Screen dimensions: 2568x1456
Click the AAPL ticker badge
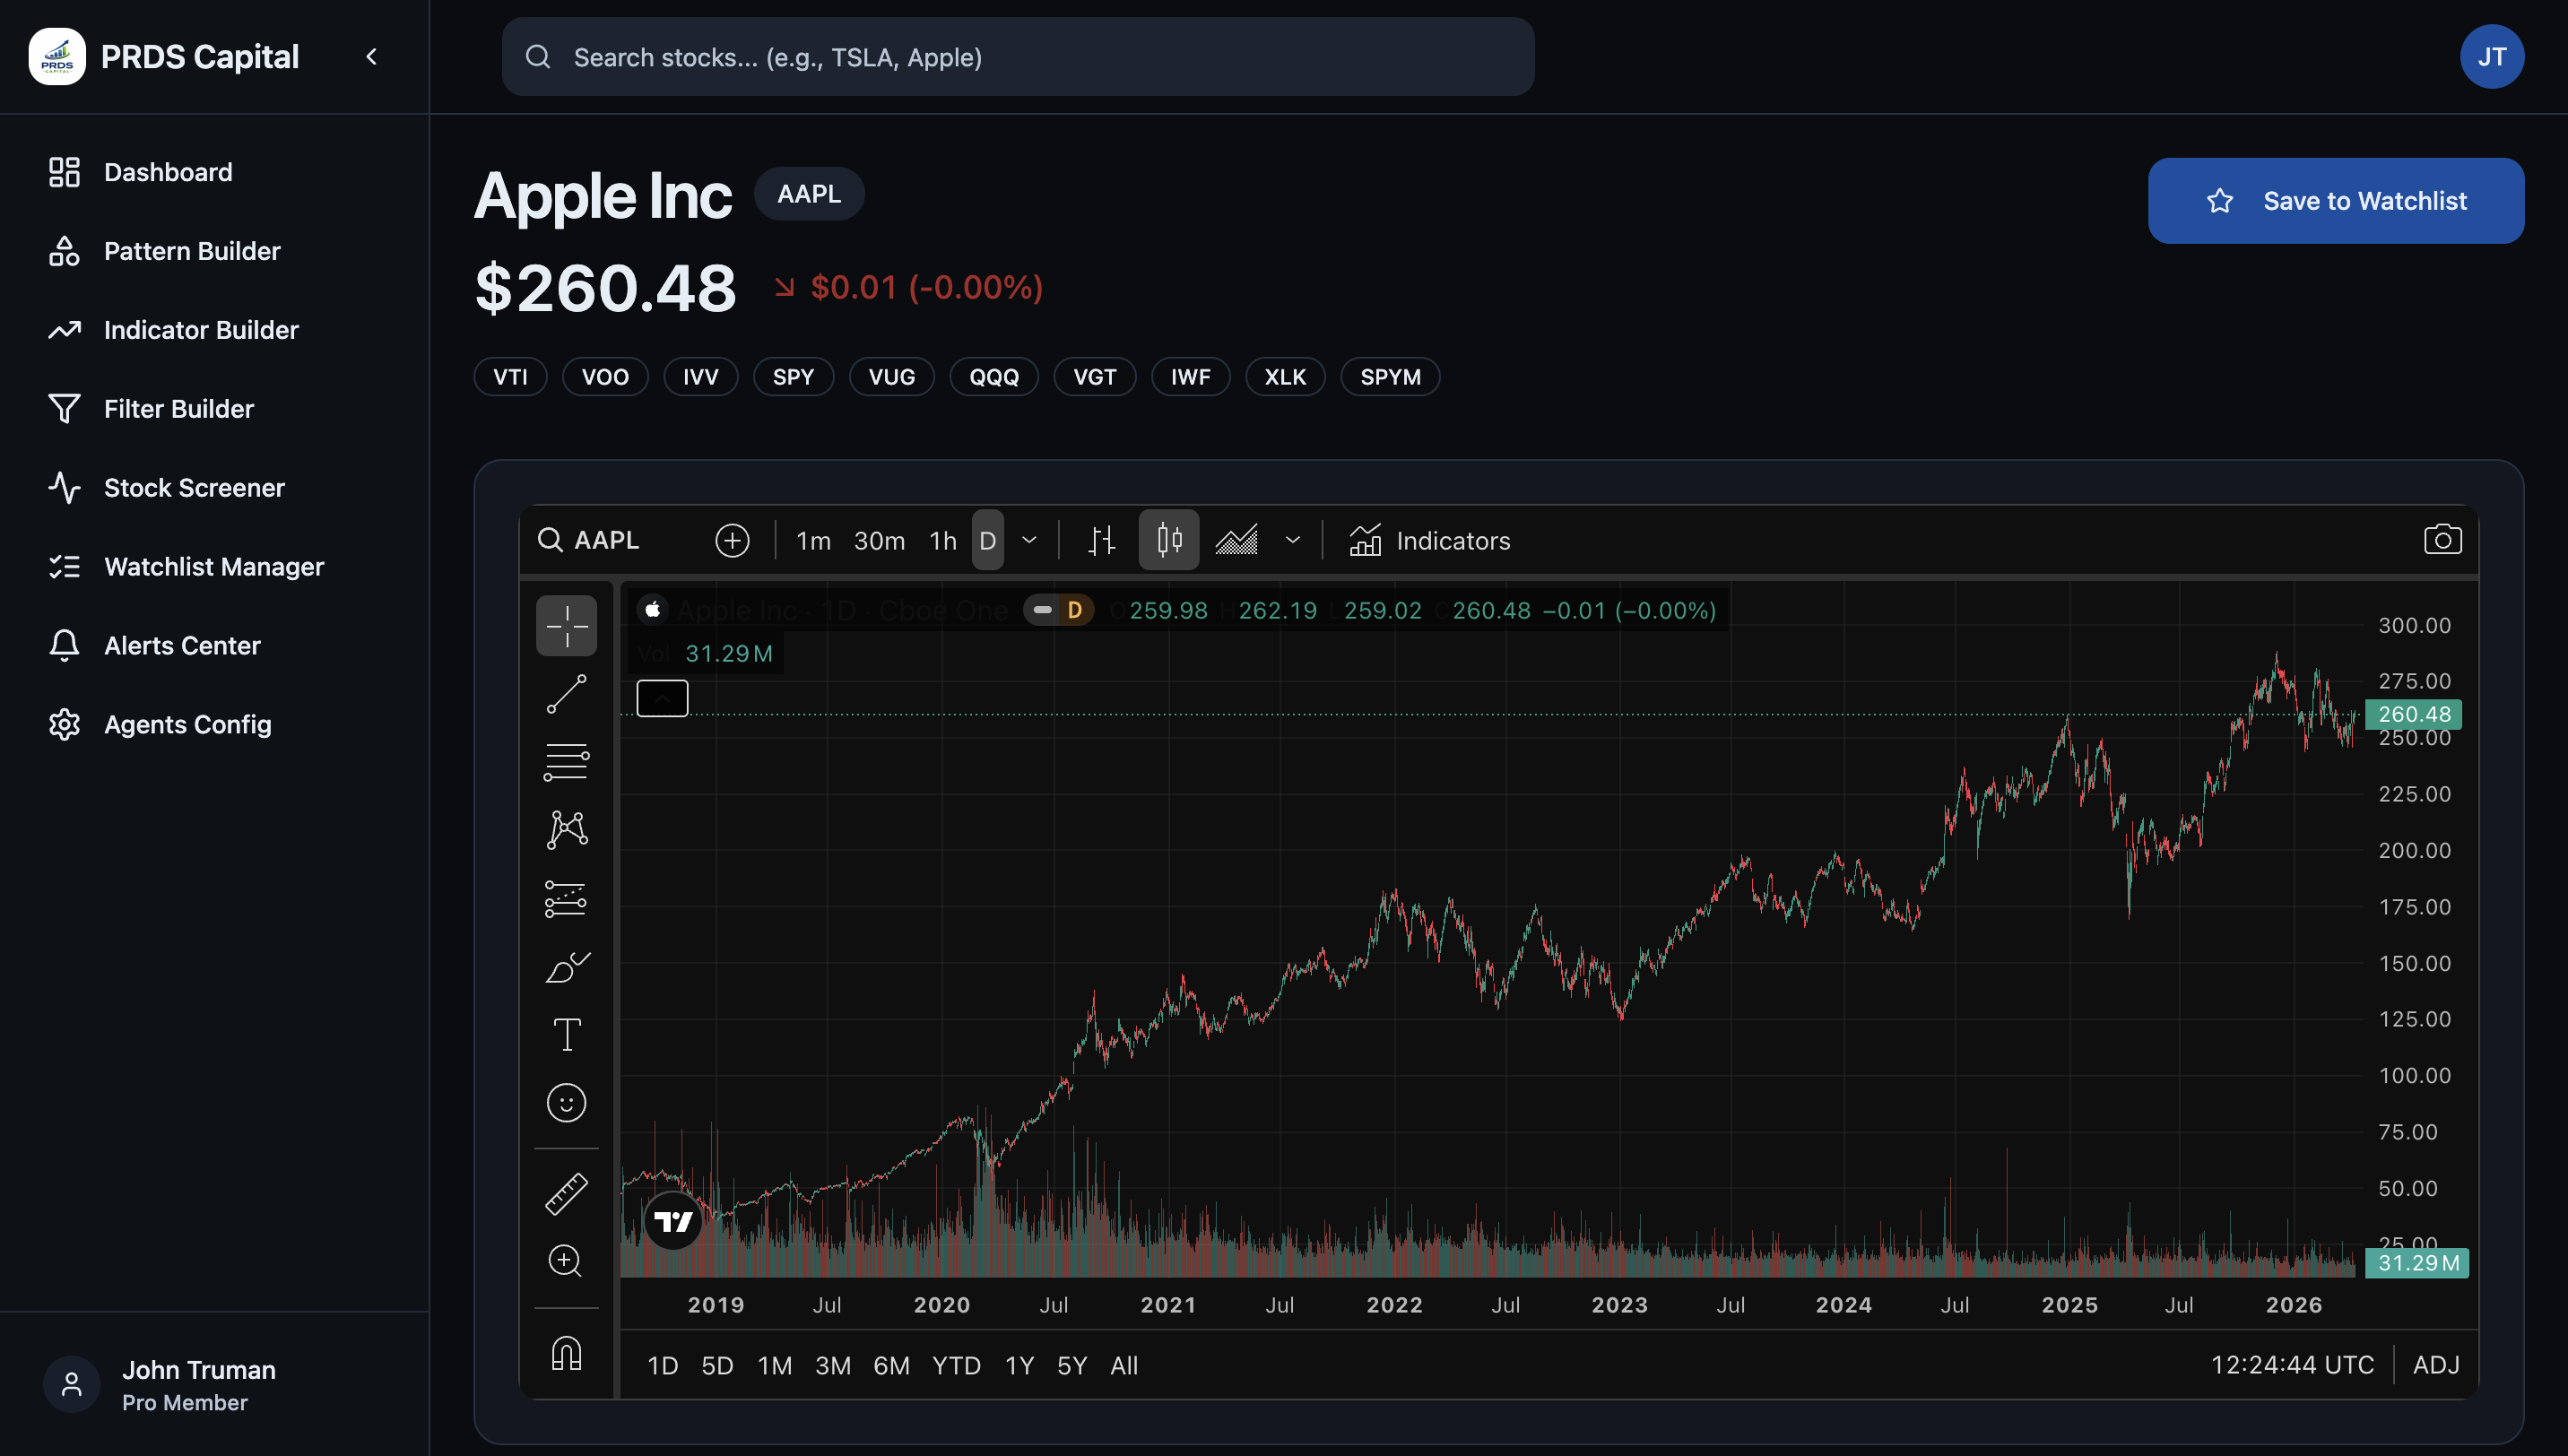pyautogui.click(x=809, y=194)
